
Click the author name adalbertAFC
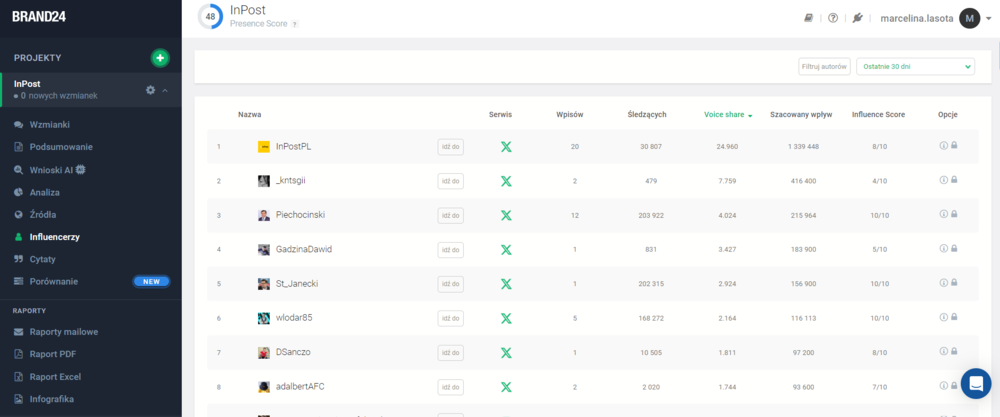click(x=300, y=386)
